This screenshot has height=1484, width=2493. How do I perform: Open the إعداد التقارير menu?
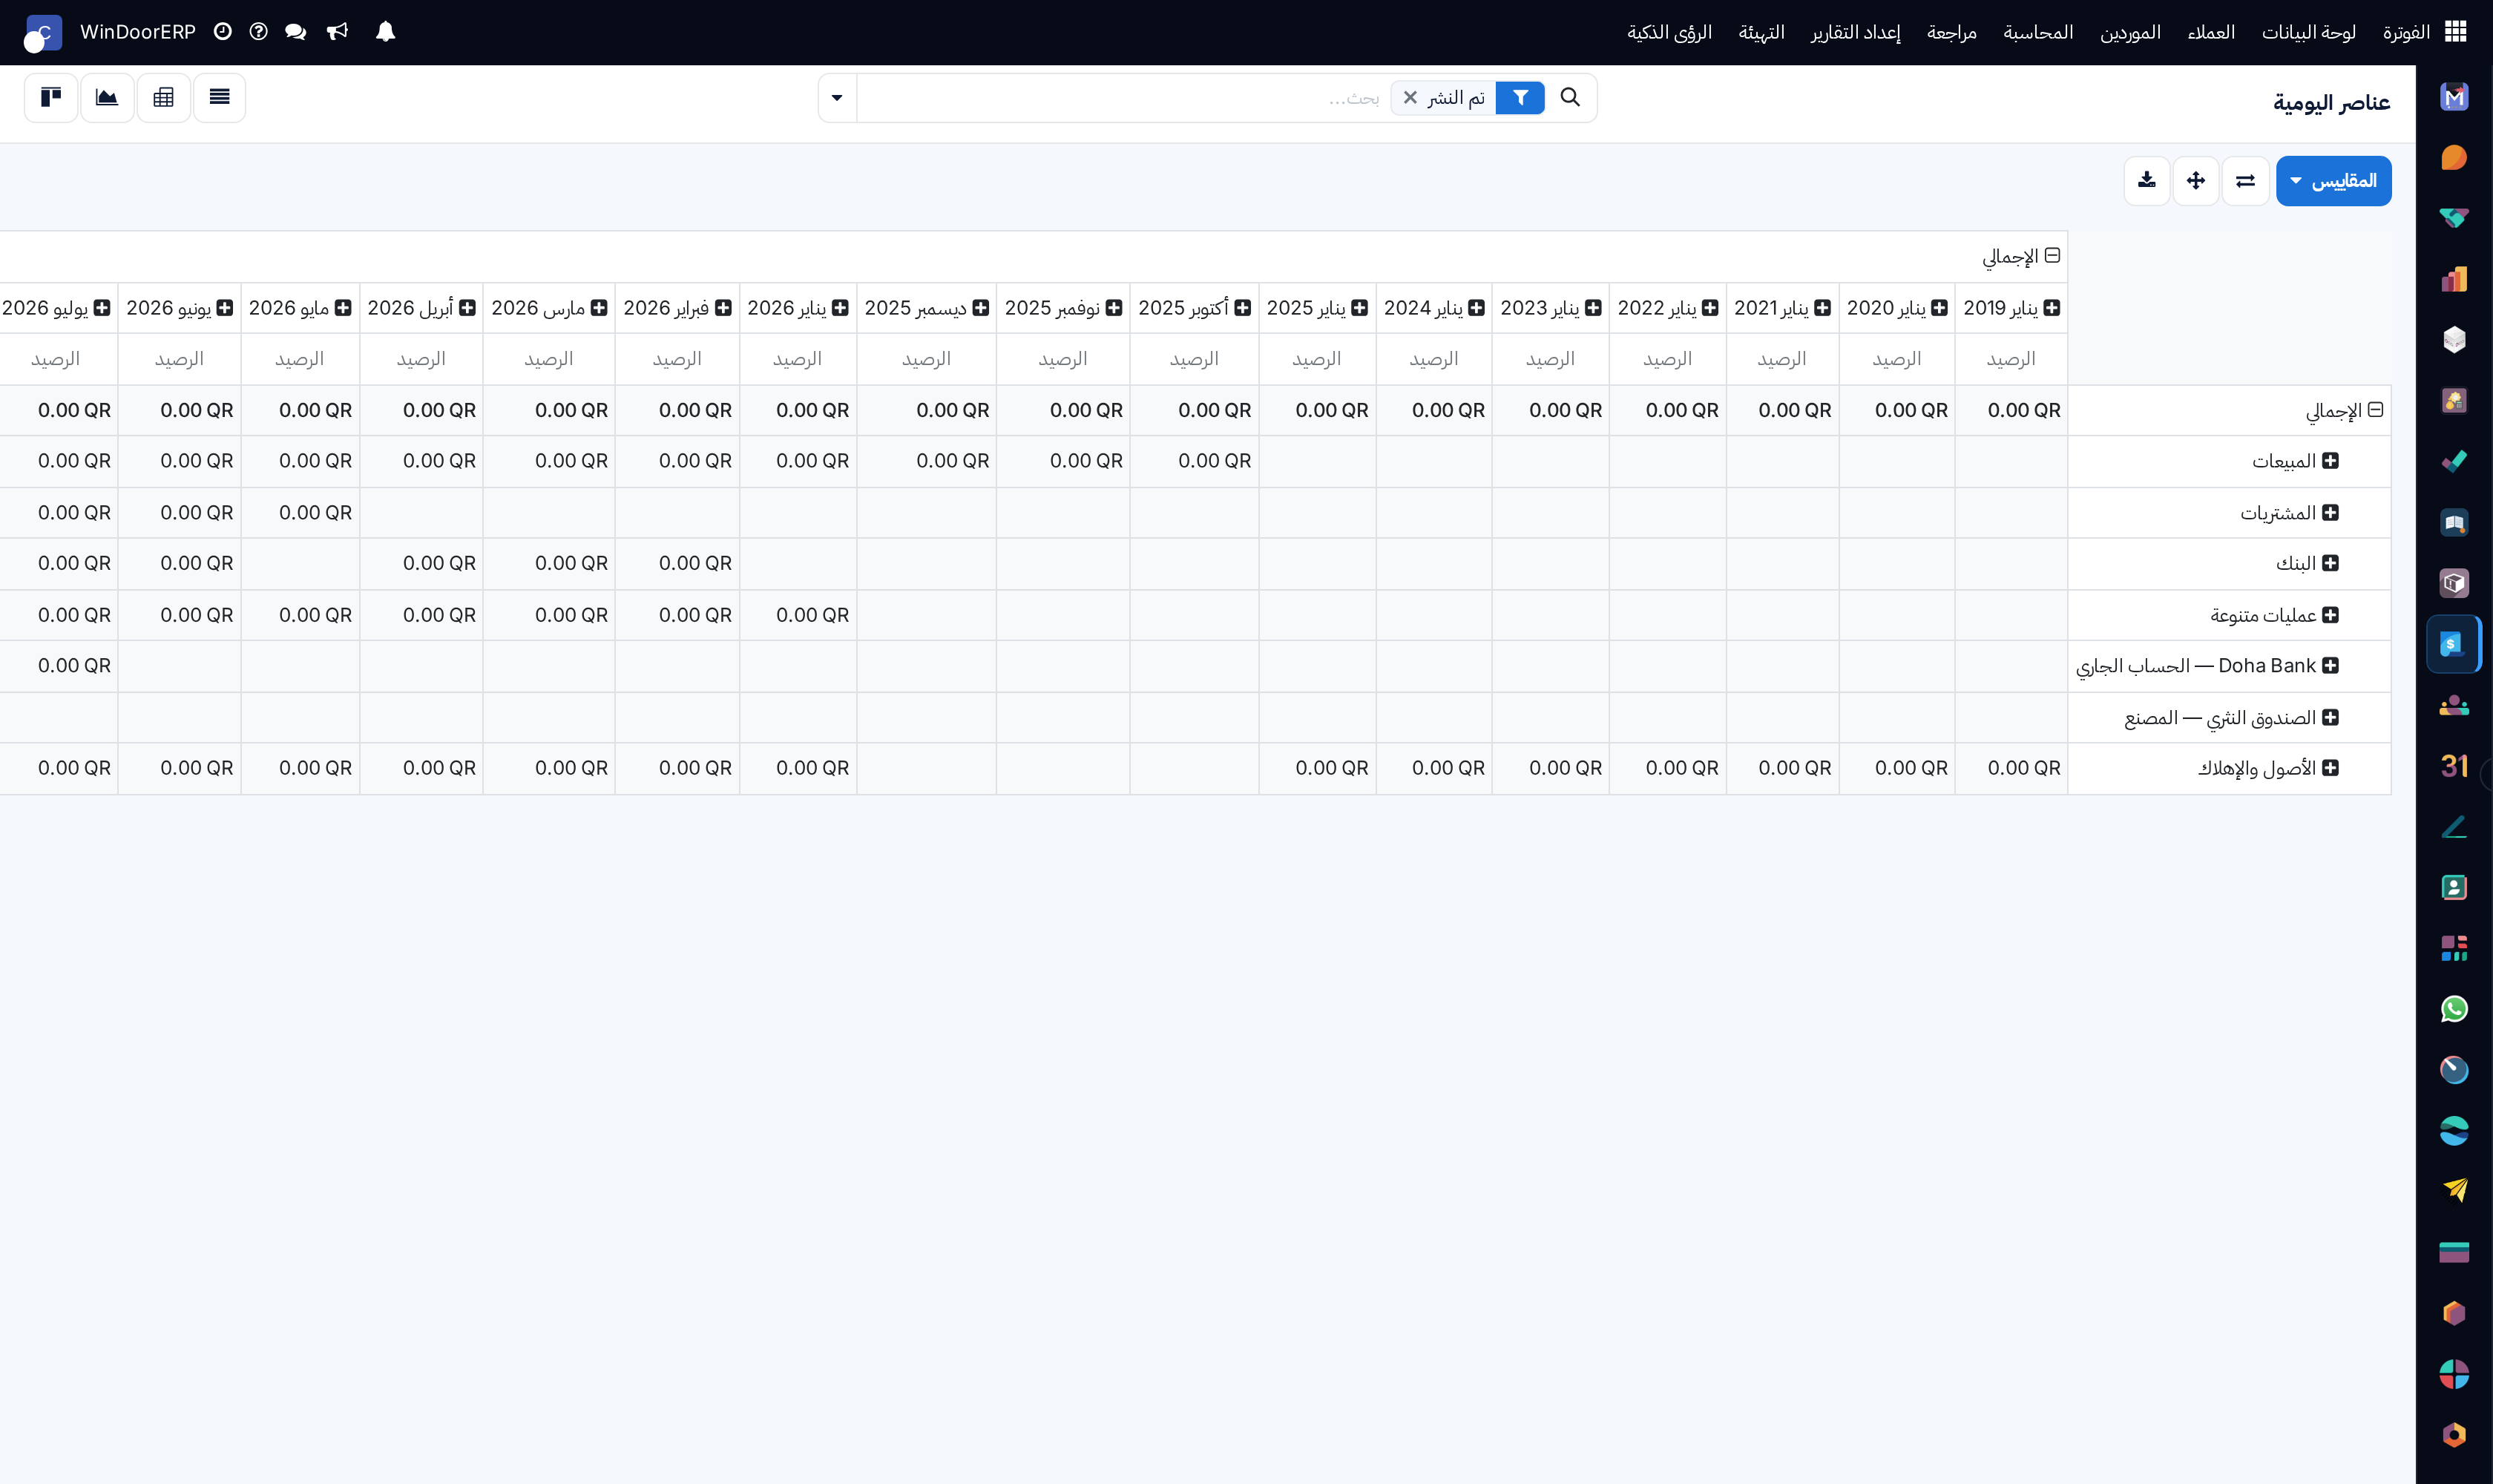tap(1855, 32)
